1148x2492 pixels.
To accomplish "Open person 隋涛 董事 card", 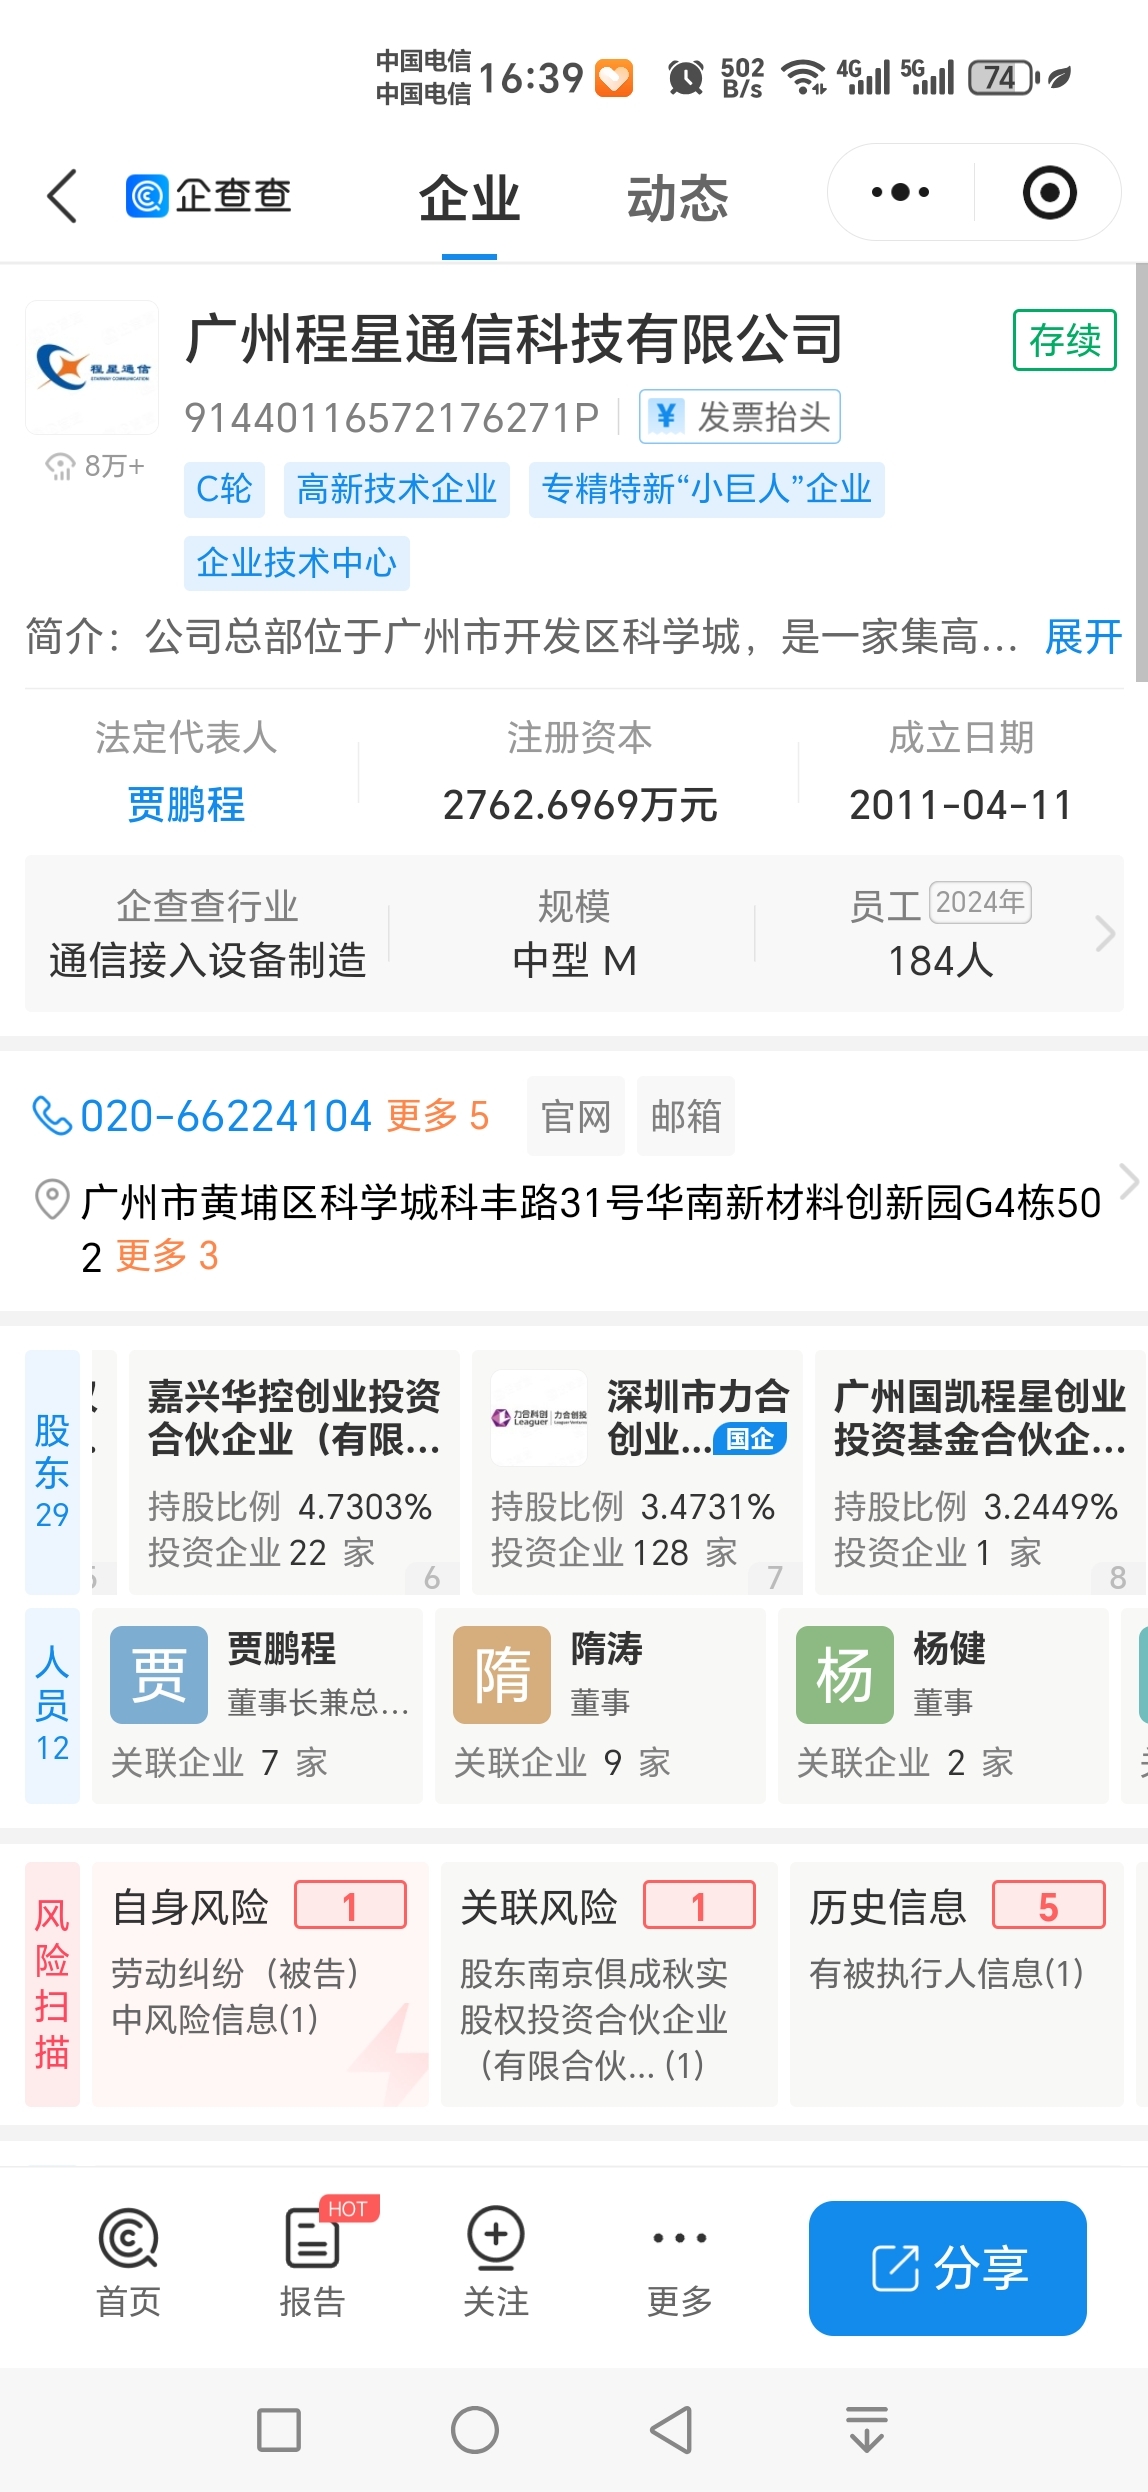I will click(x=600, y=1705).
